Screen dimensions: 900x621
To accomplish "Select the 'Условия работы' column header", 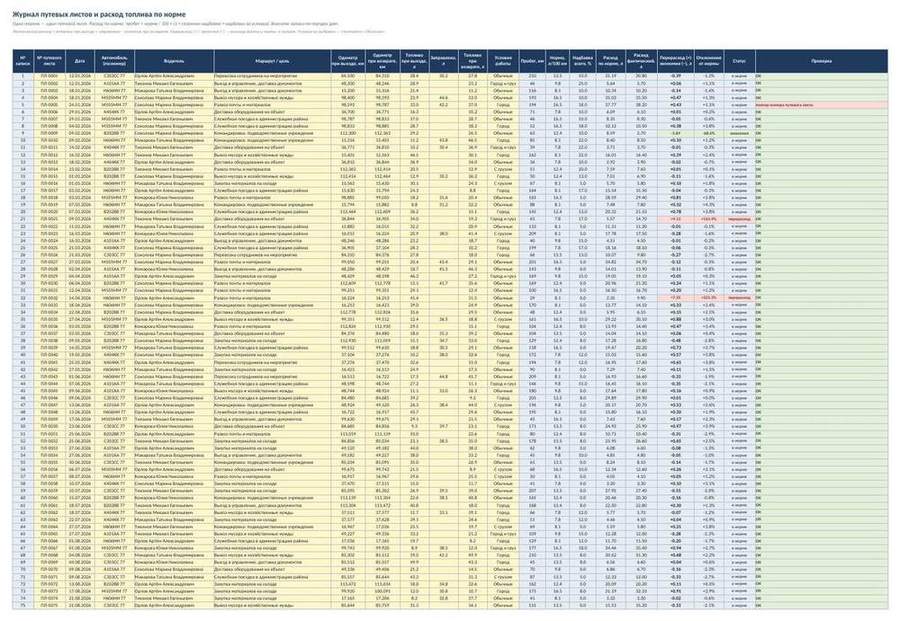I will click(x=503, y=61).
